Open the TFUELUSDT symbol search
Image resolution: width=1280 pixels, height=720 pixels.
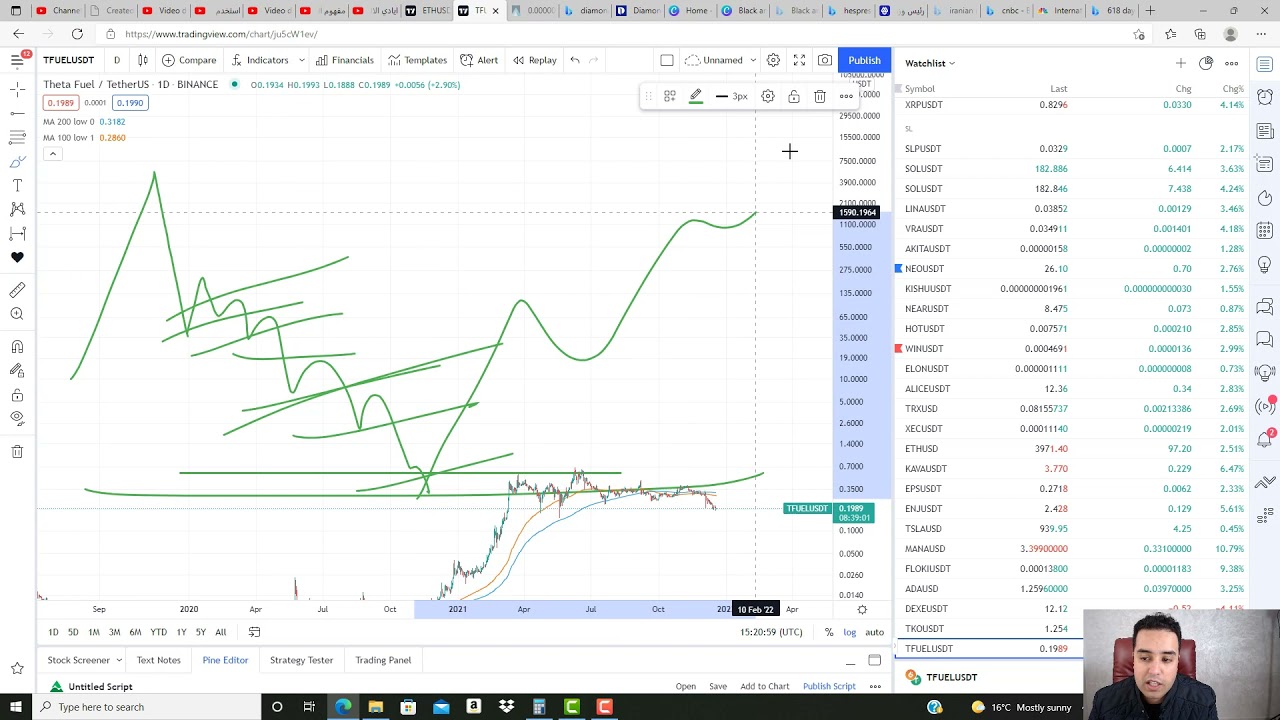coord(68,60)
